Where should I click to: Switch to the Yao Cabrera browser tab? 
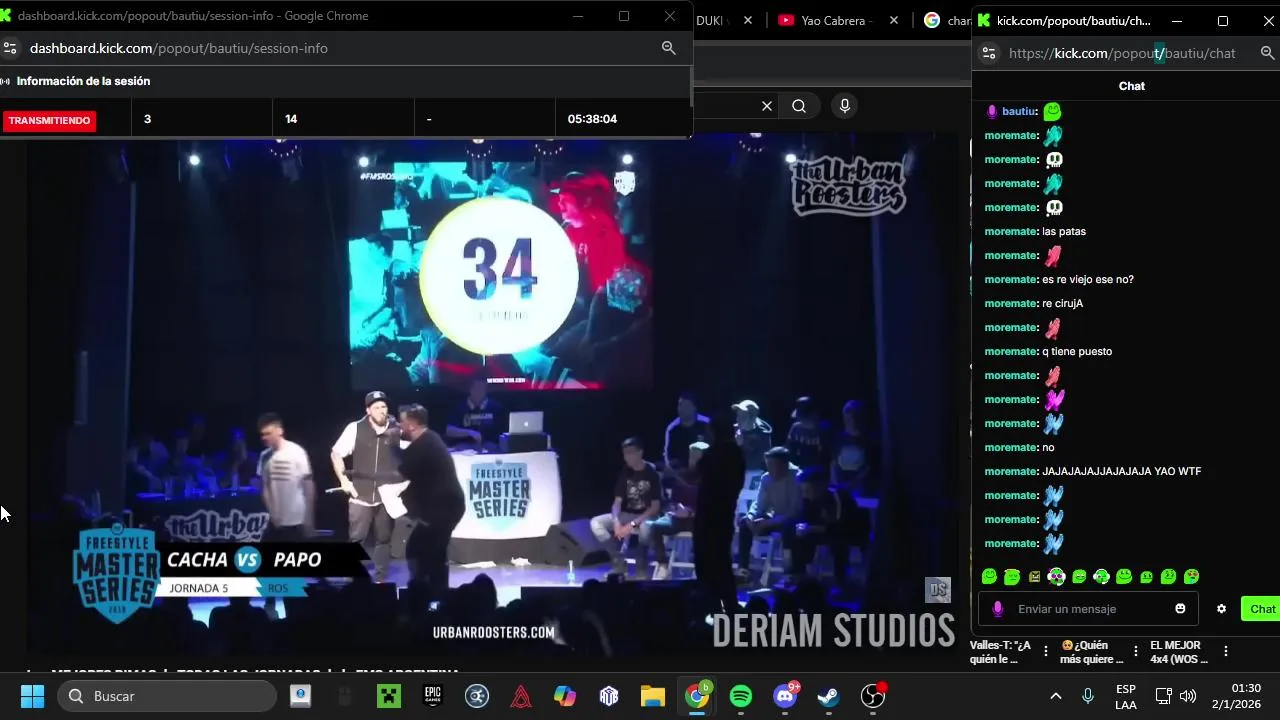tap(836, 20)
